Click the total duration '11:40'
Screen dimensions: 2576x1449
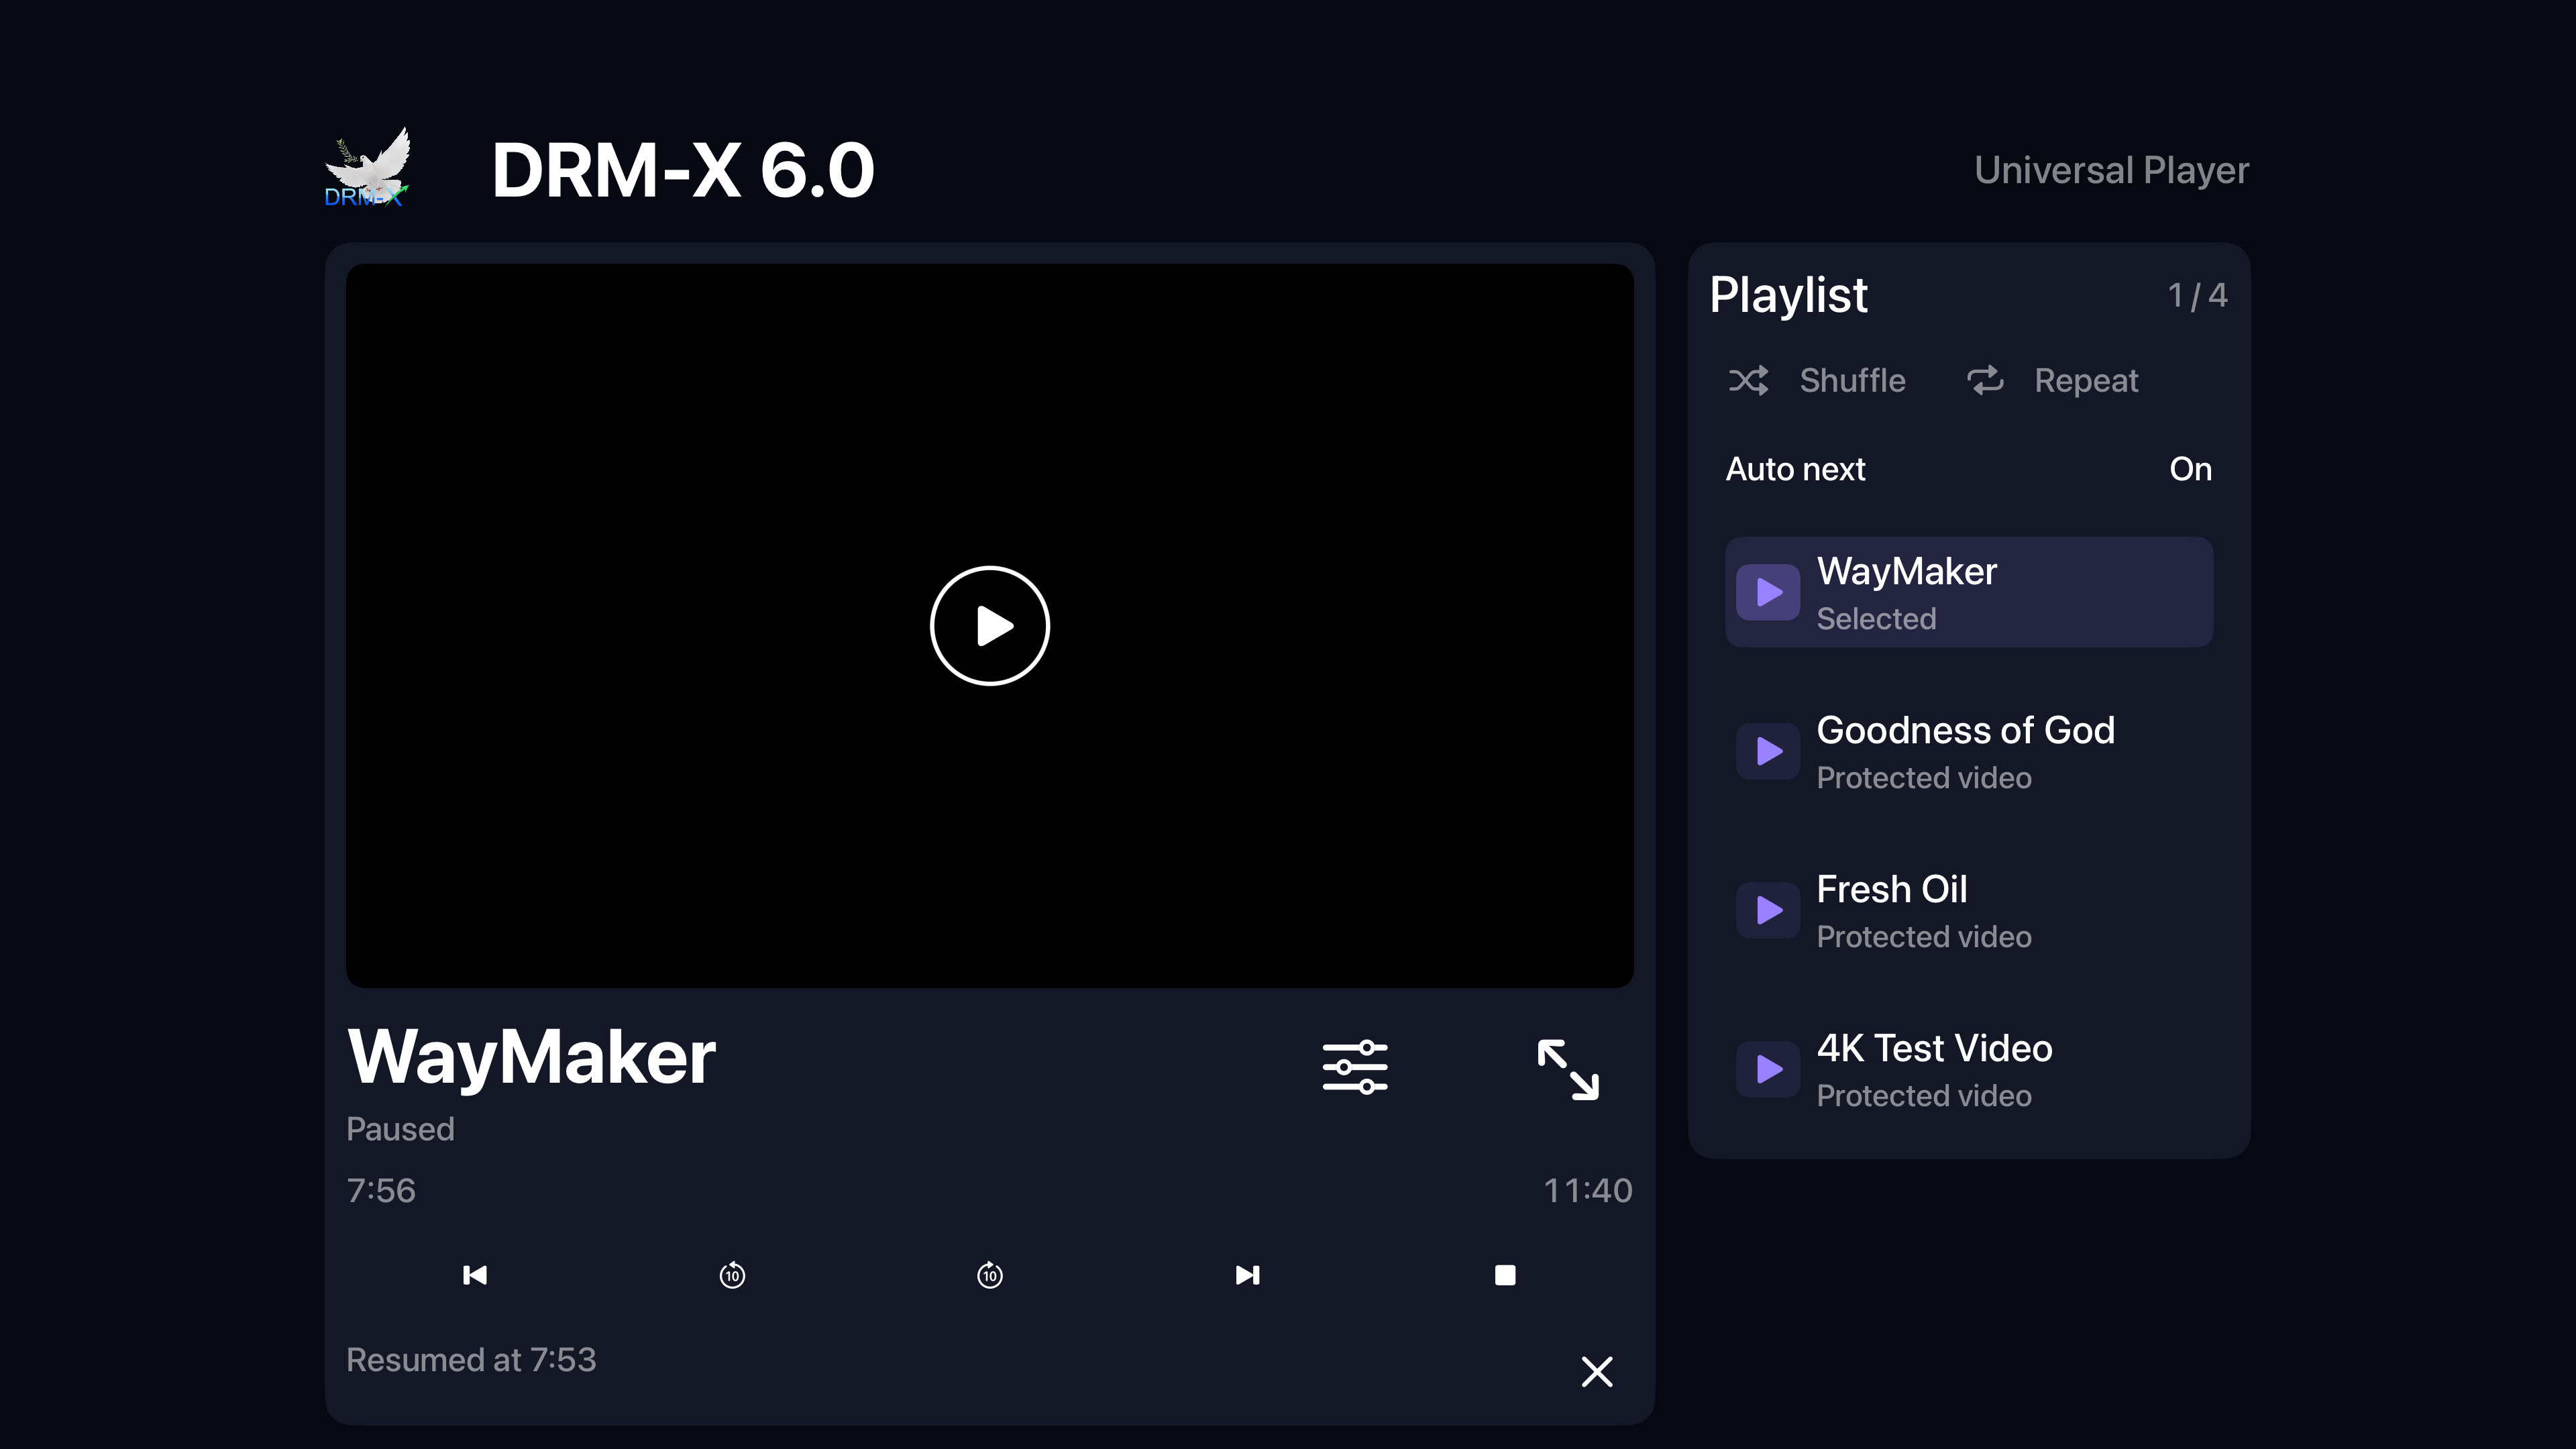point(1588,1190)
